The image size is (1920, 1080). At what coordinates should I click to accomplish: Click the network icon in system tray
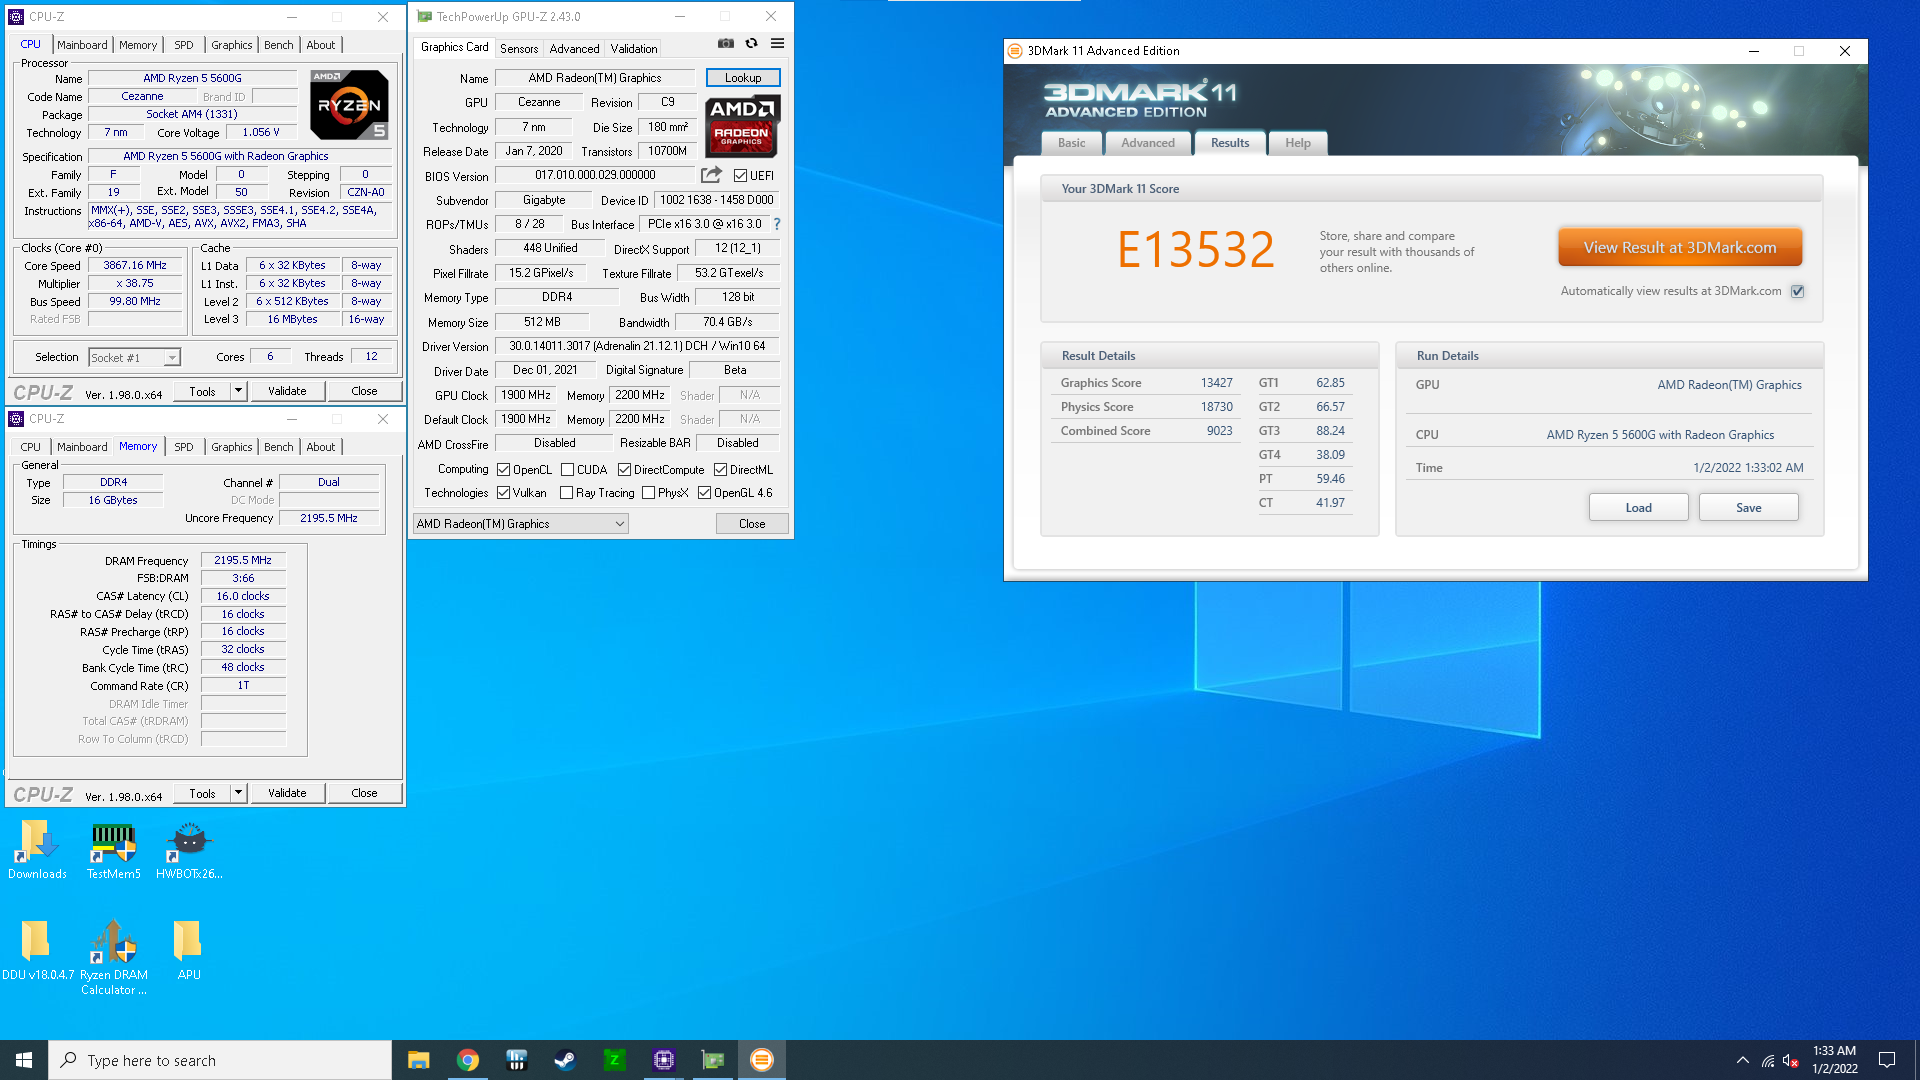coord(1768,1060)
